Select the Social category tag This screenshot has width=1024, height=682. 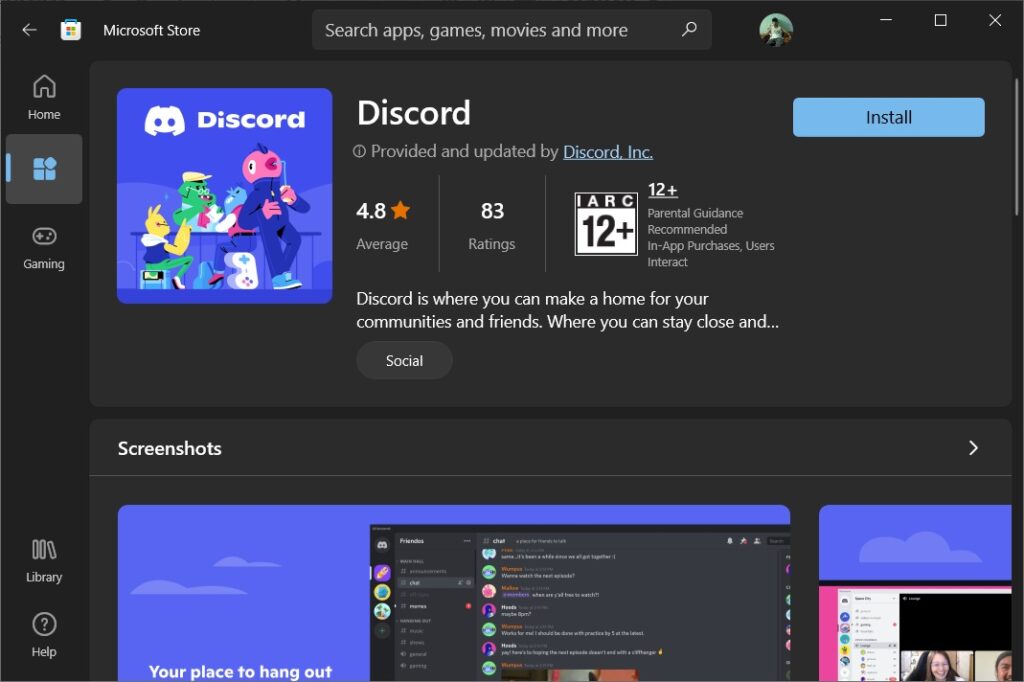tap(404, 360)
